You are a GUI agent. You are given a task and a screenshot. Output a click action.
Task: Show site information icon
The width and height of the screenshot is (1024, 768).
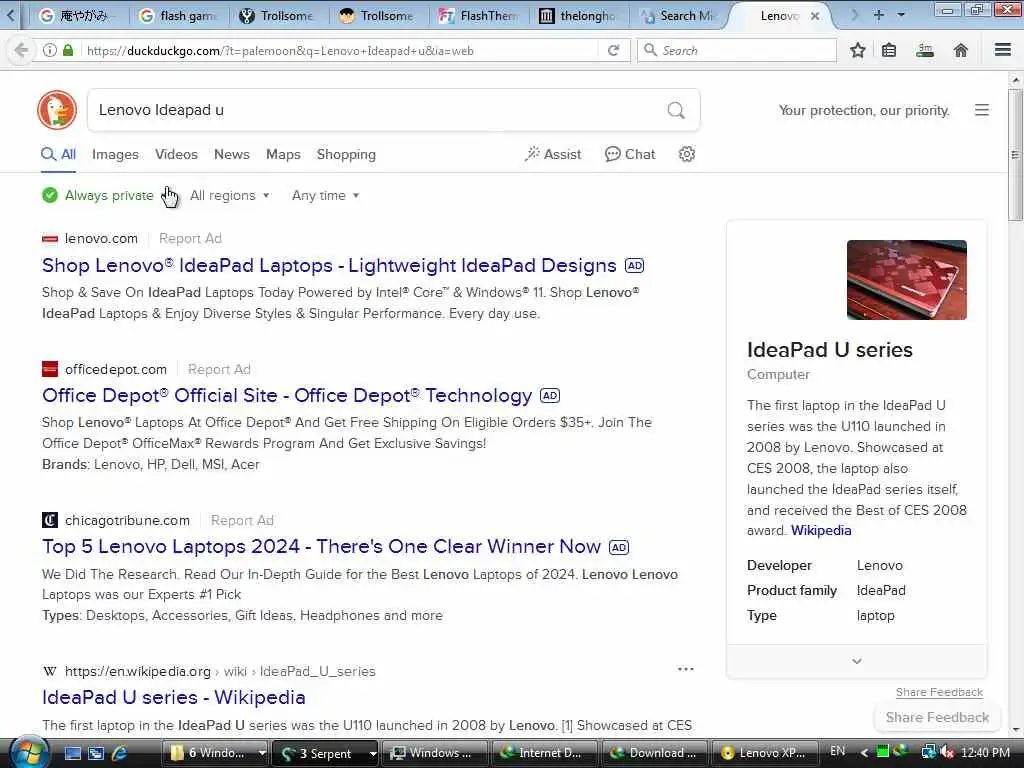pos(50,50)
